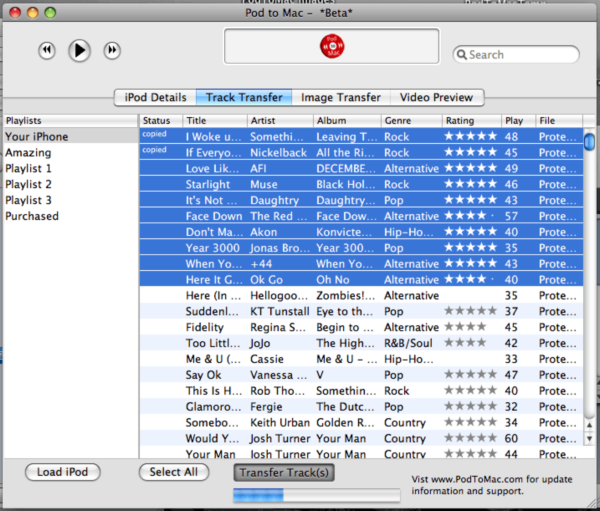
Task: Sort by the File column header
Action: 559,121
